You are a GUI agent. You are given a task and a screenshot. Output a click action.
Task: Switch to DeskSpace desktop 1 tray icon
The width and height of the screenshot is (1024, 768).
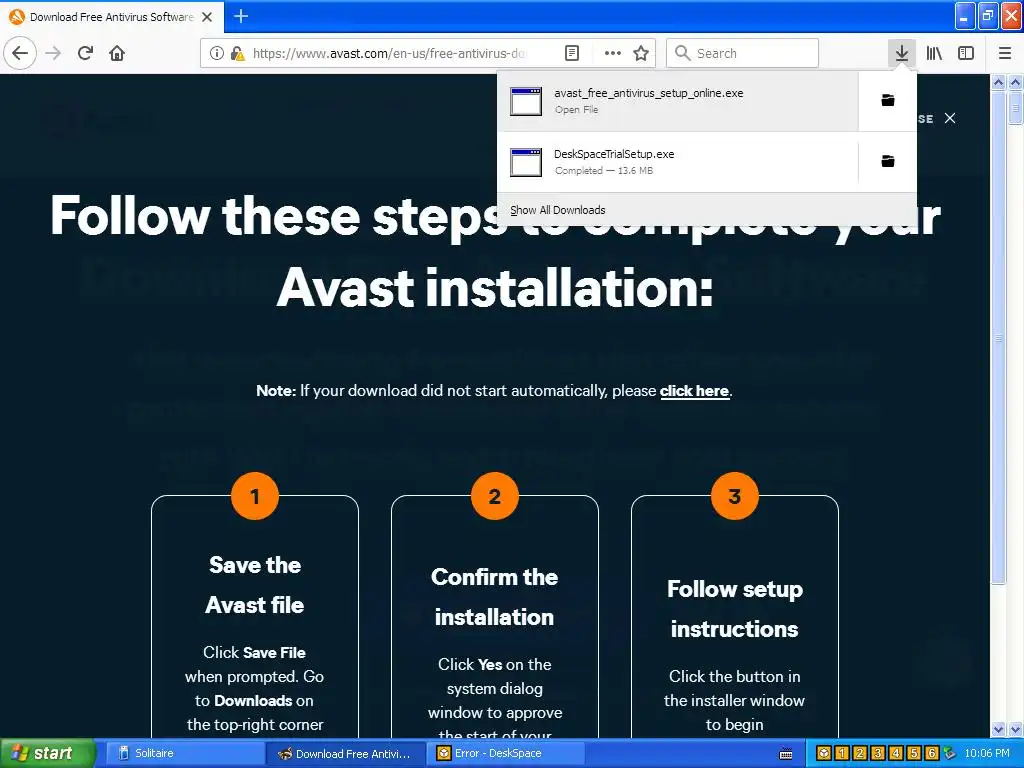[842, 753]
